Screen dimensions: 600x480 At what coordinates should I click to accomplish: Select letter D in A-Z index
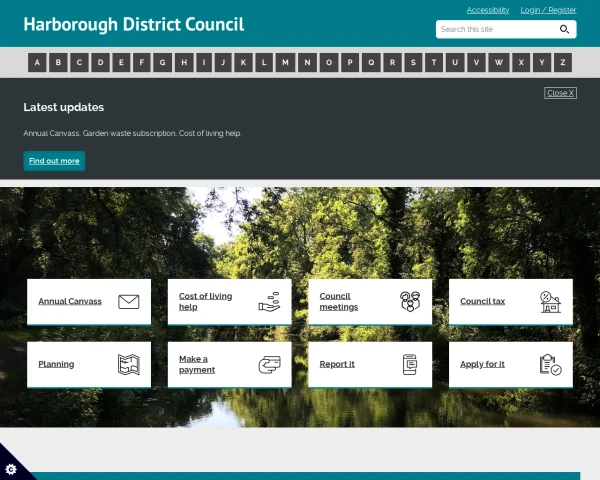click(x=101, y=62)
